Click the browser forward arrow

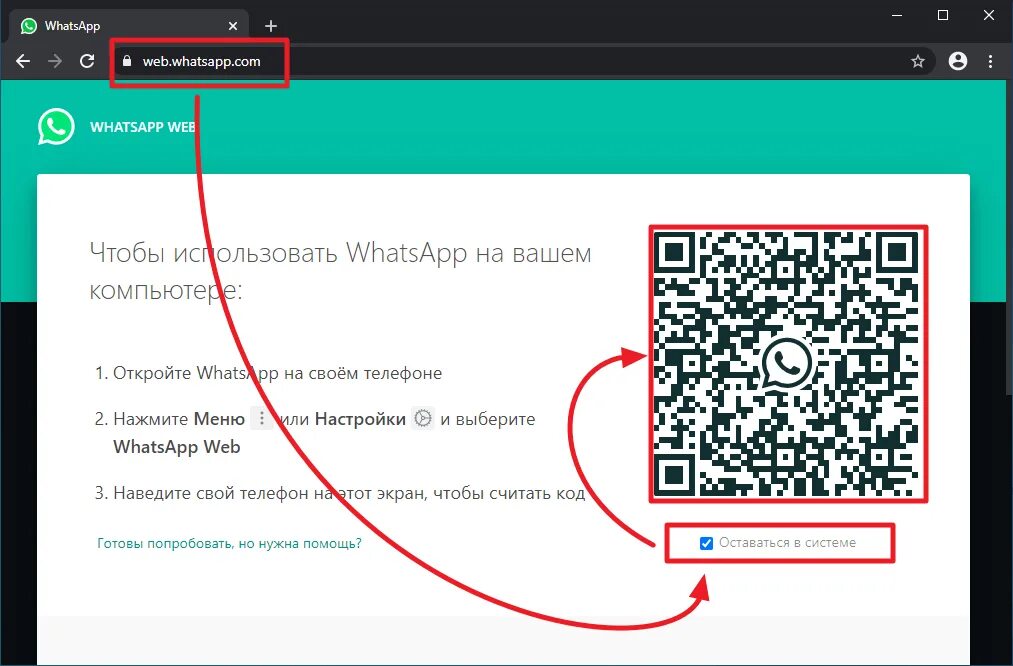click(55, 61)
